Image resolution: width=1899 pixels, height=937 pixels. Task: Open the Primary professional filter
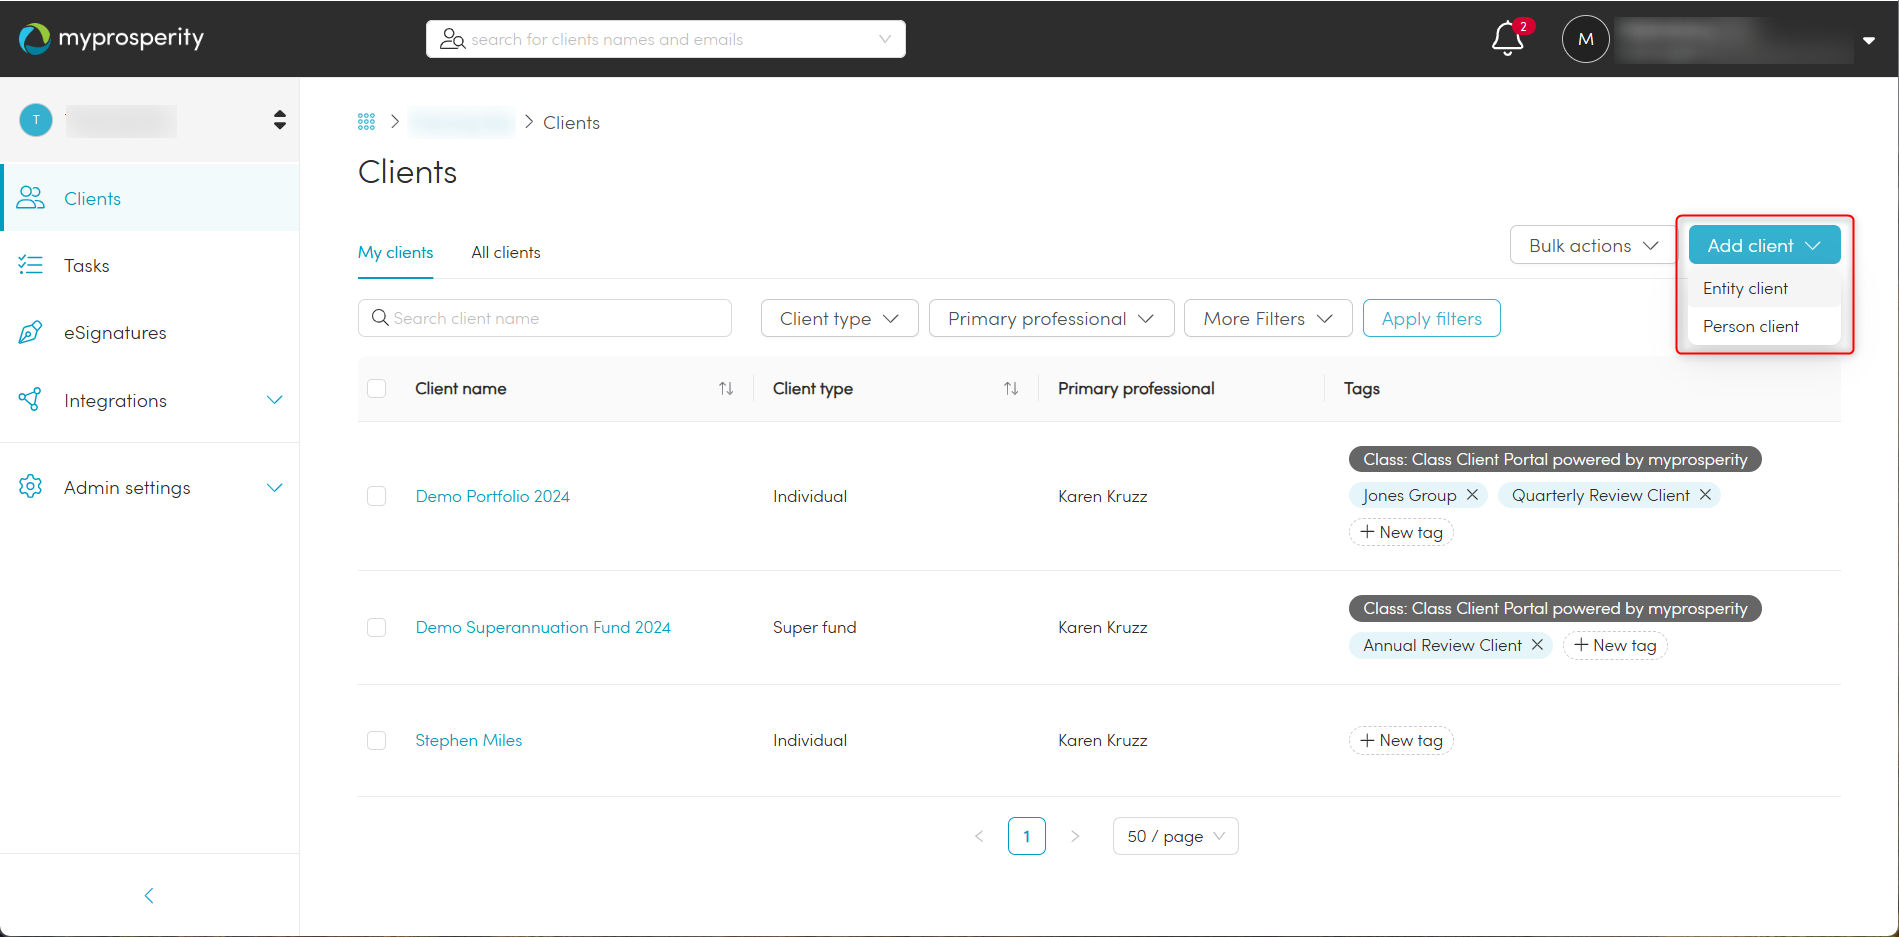[x=1051, y=318]
